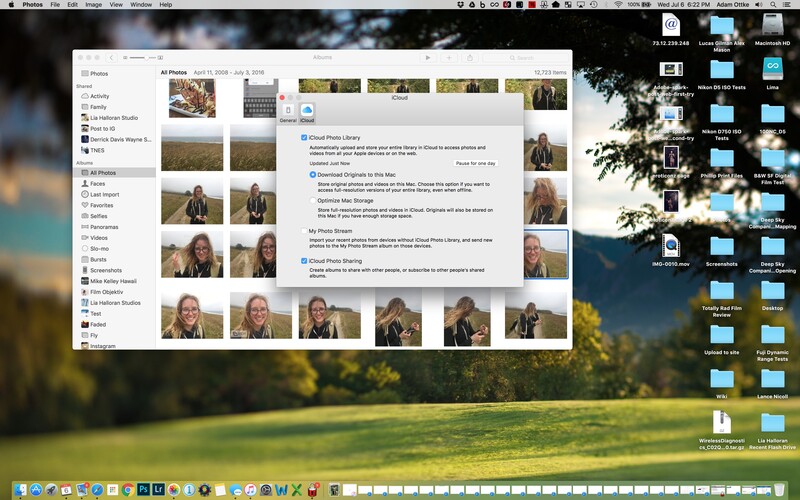The image size is (800, 500).
Task: Open the share icon in Photos toolbar
Action: click(x=470, y=58)
